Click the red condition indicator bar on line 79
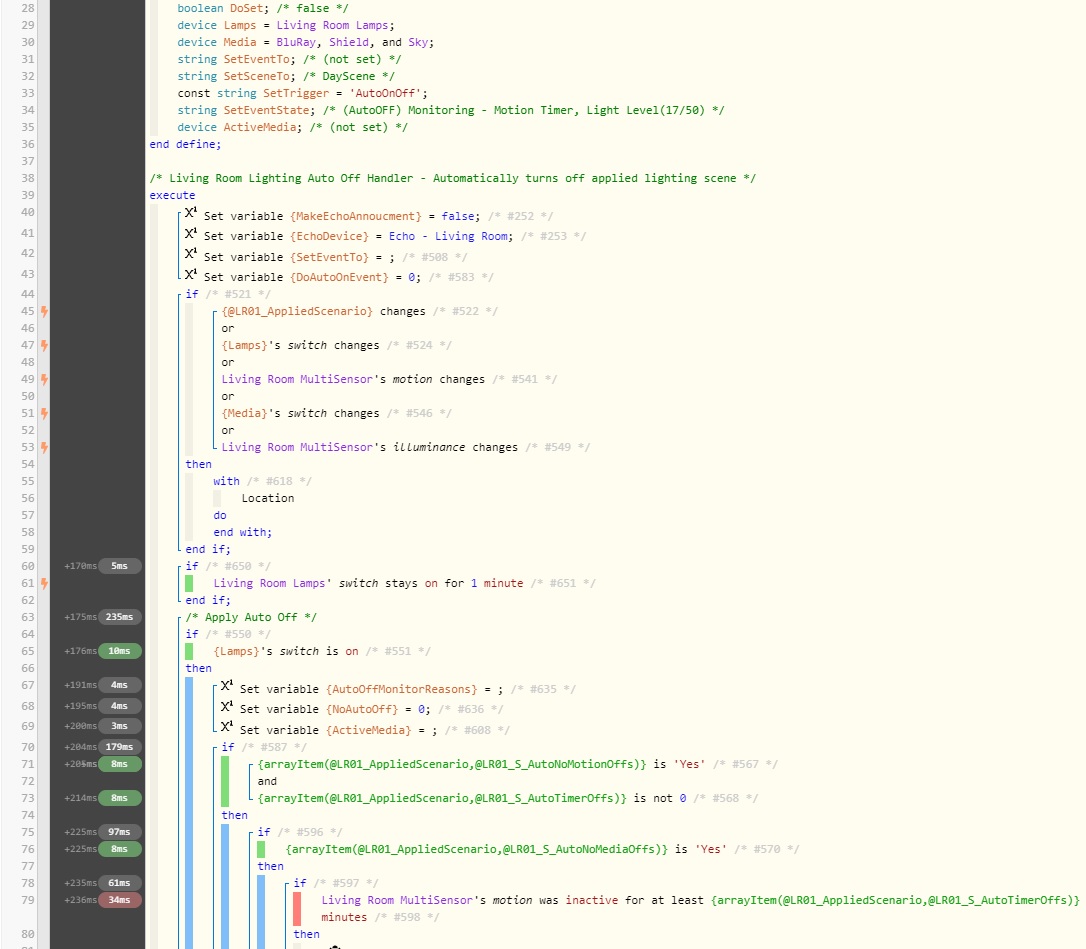Viewport: 1086px width, 949px height. pyautogui.click(x=297, y=909)
